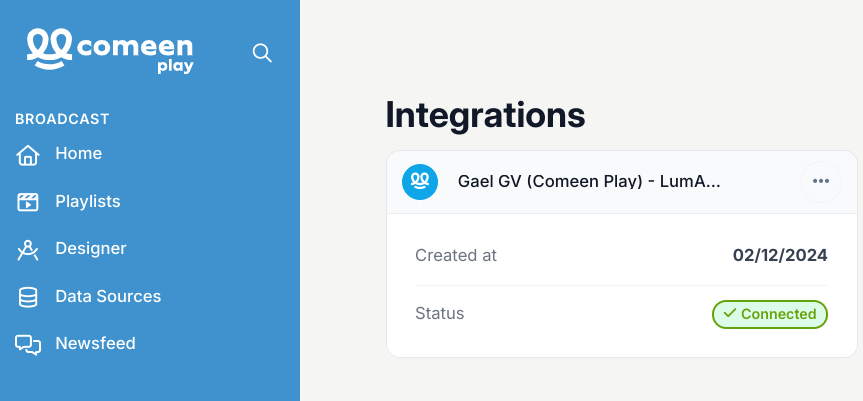Click the 02/12/2024 creation date
The height and width of the screenshot is (401, 863).
780,255
